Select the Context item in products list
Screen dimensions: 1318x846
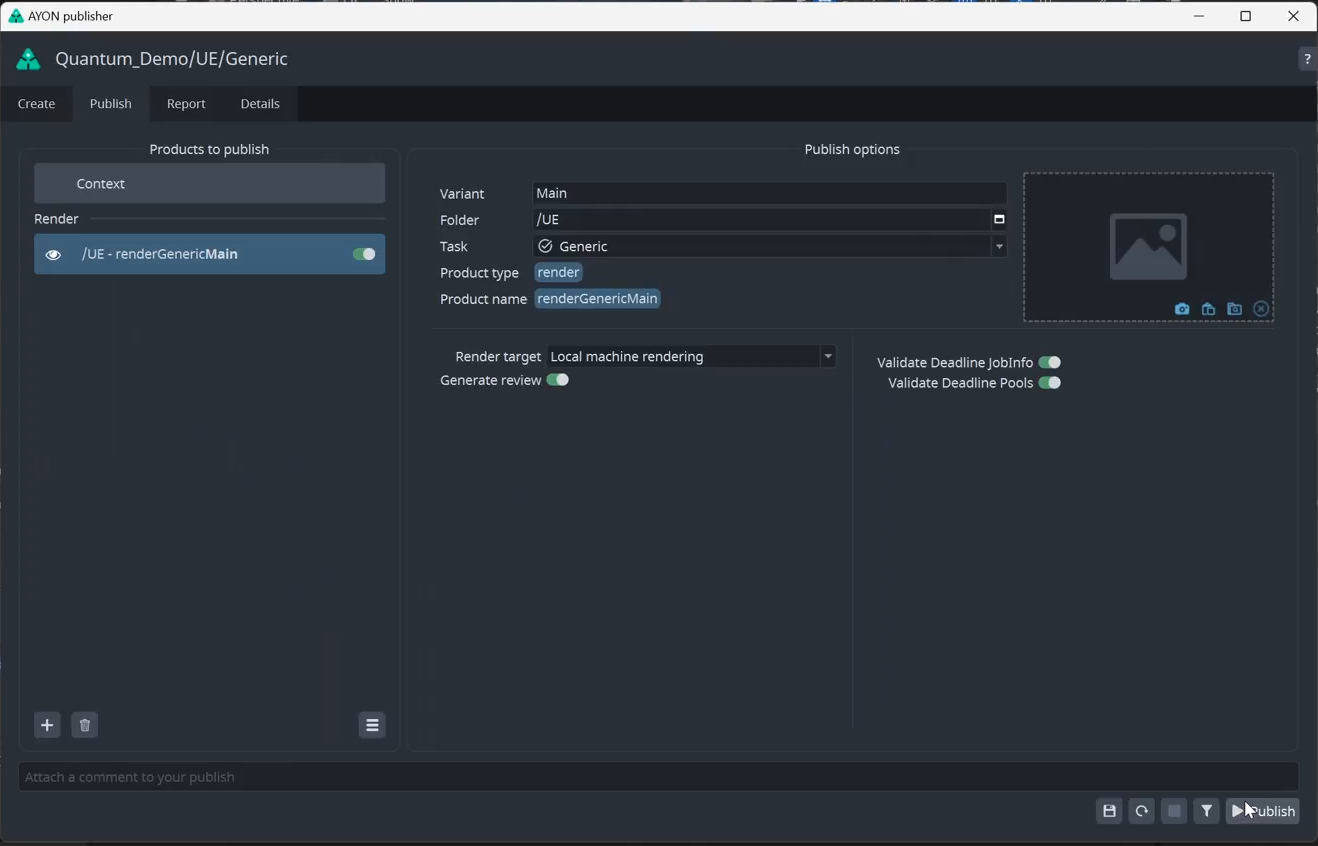[x=210, y=184]
